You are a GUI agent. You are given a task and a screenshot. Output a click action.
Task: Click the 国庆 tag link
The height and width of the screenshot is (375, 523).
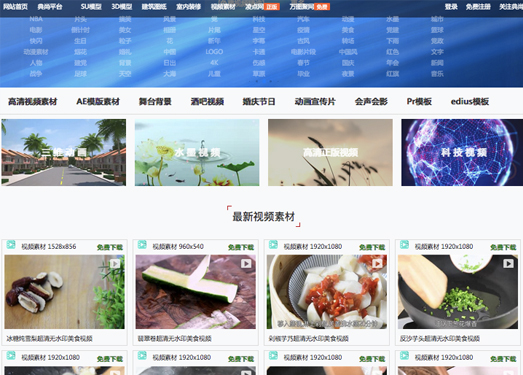pos(348,63)
